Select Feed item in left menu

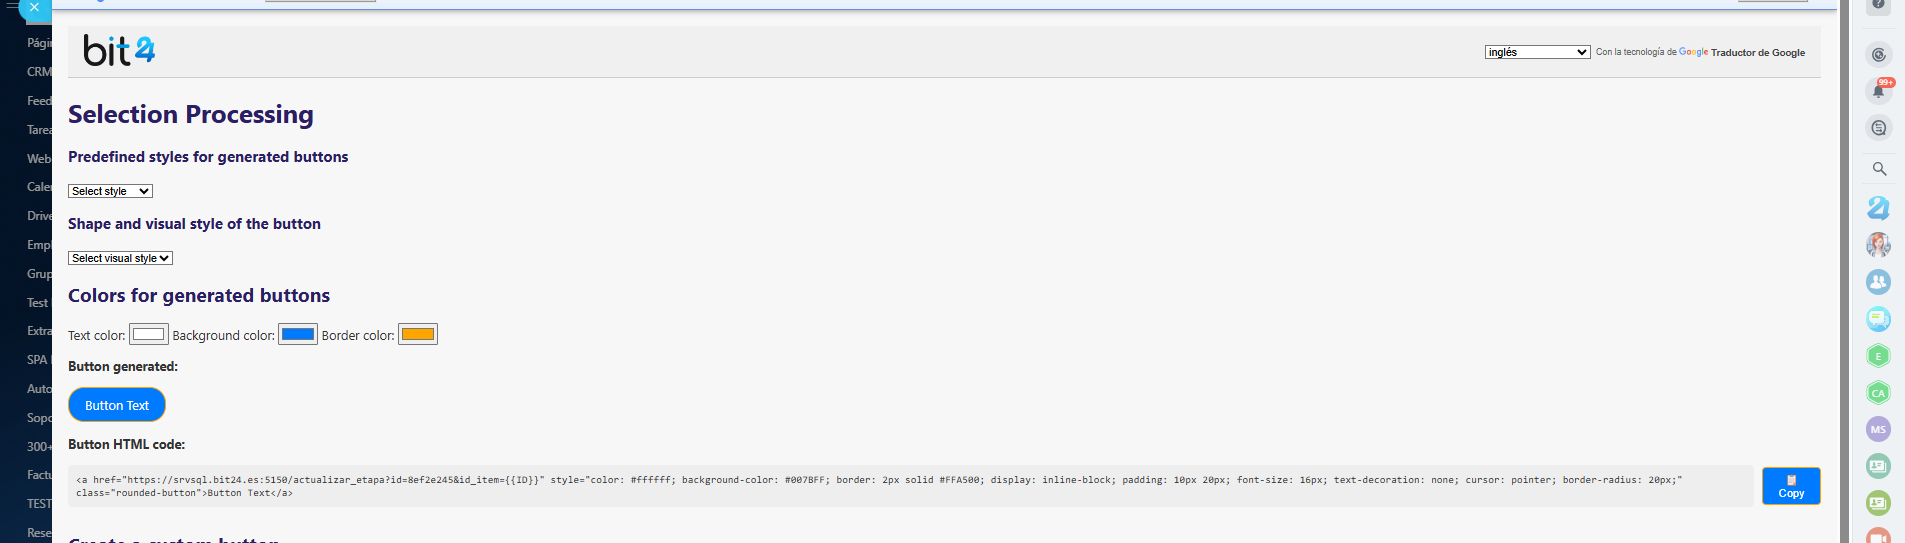(x=39, y=101)
